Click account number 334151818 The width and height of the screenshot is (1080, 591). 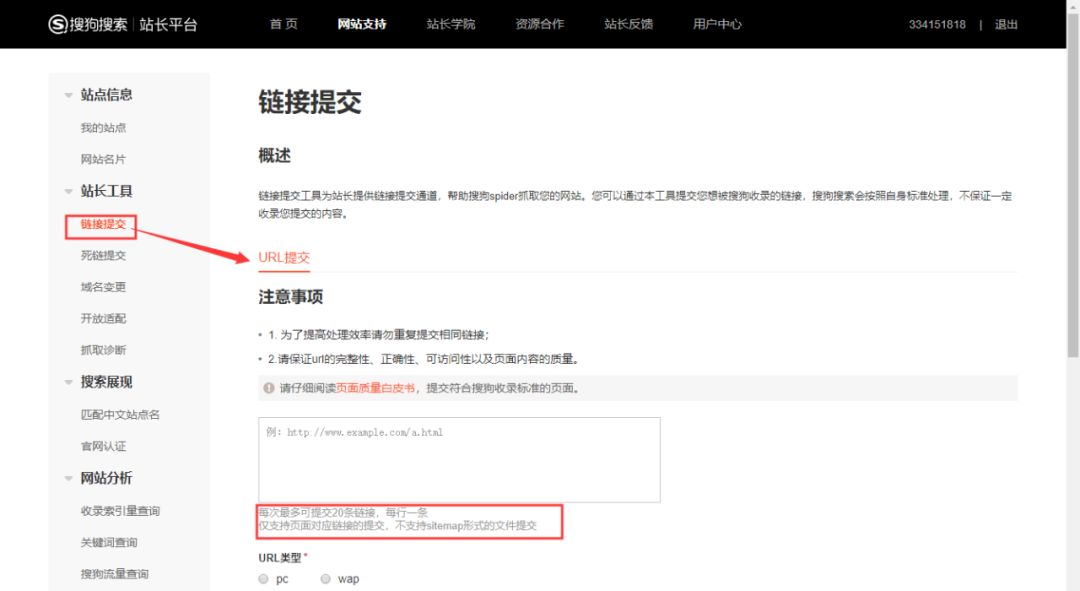point(937,24)
